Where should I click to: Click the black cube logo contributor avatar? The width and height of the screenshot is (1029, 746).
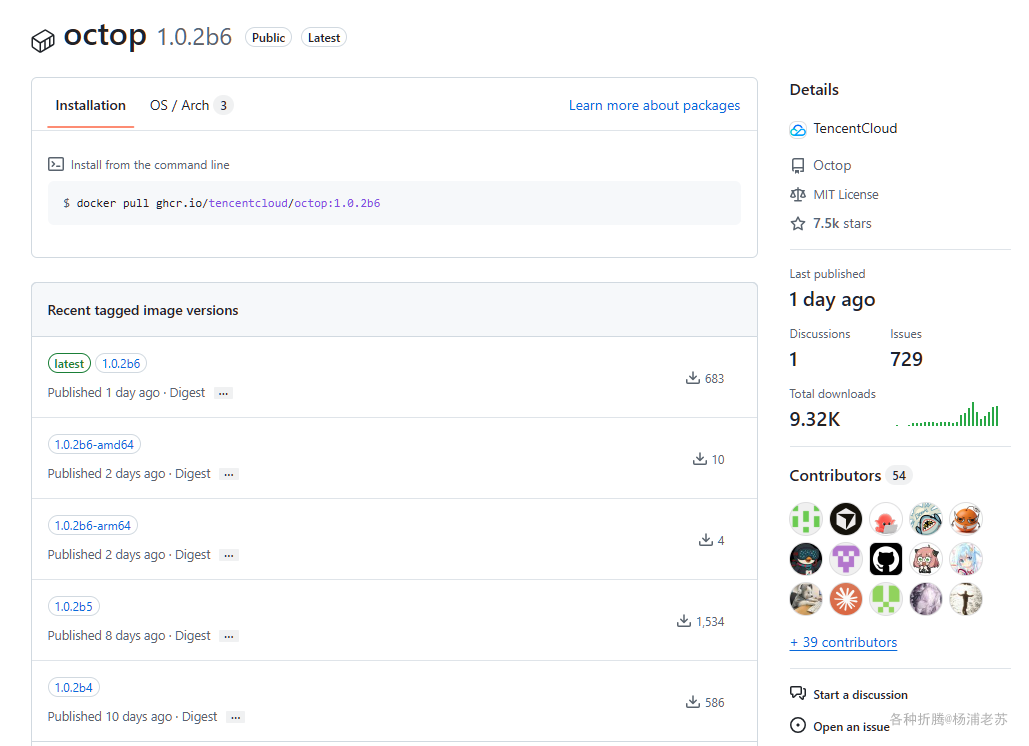[x=845, y=520]
